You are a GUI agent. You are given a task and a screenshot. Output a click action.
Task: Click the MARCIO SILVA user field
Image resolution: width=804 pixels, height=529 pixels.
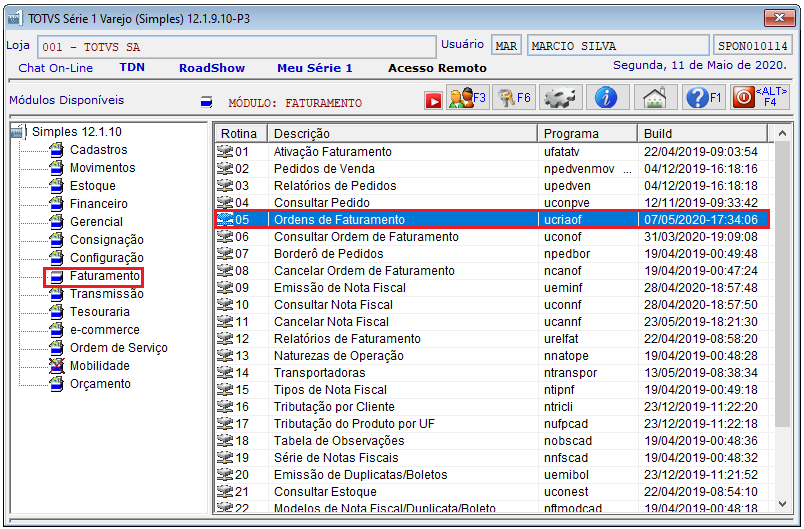click(617, 46)
